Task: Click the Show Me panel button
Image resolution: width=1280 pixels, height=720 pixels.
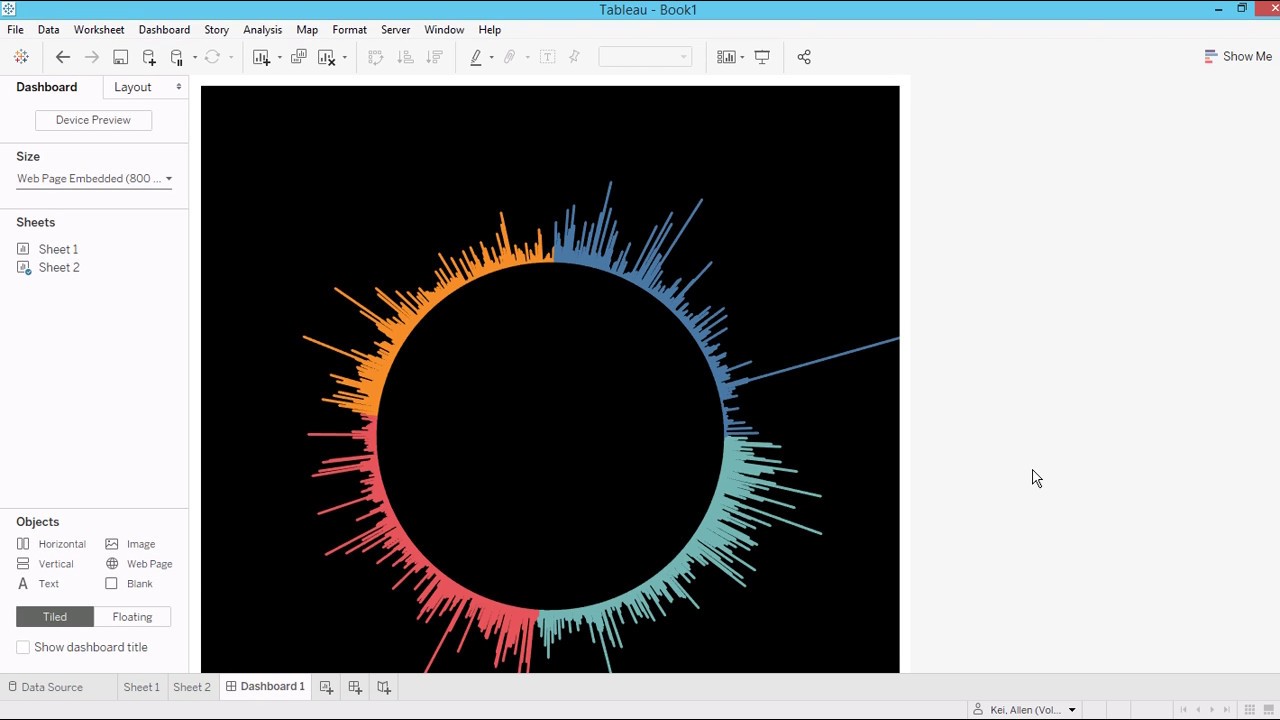Action: [1238, 57]
